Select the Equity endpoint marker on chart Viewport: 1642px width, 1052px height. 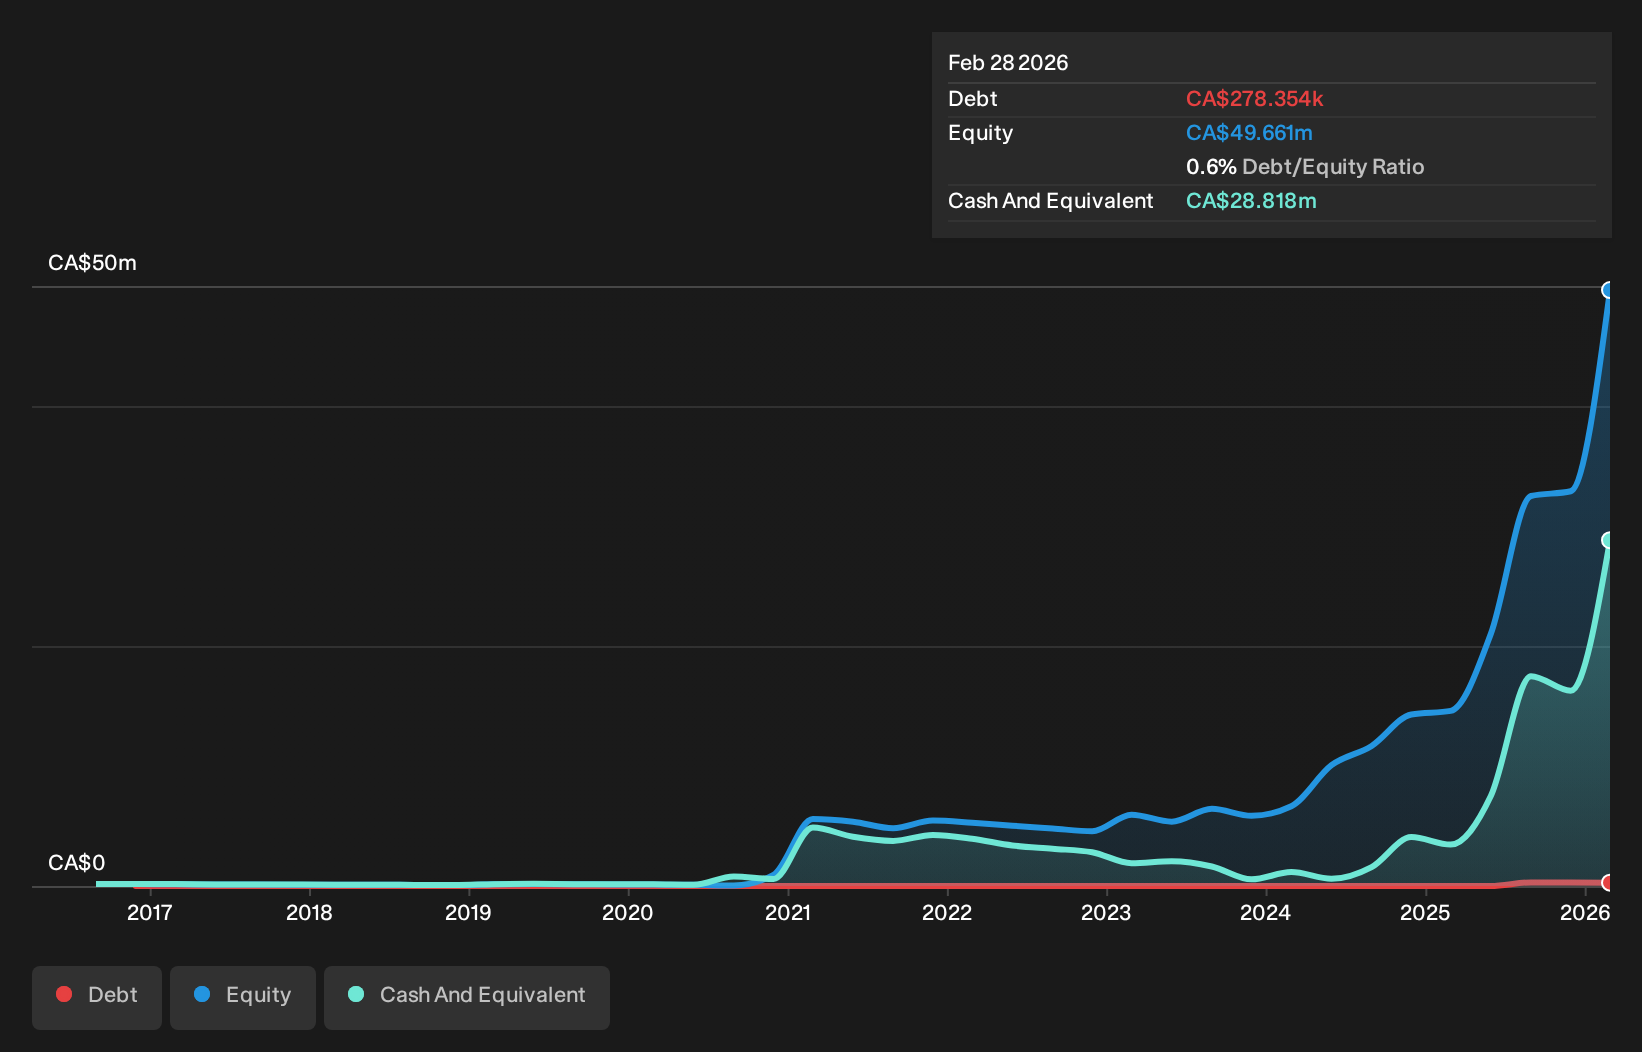pos(1608,290)
